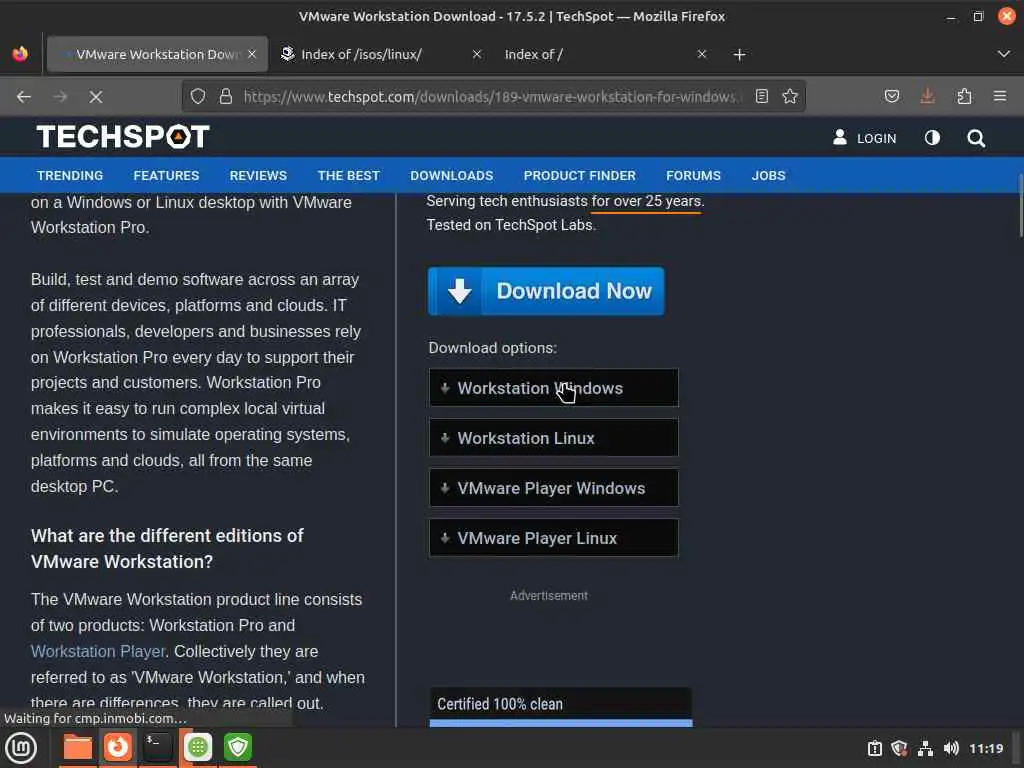This screenshot has height=768, width=1024.
Task: Click the green shield taskbar icon
Action: click(x=238, y=747)
